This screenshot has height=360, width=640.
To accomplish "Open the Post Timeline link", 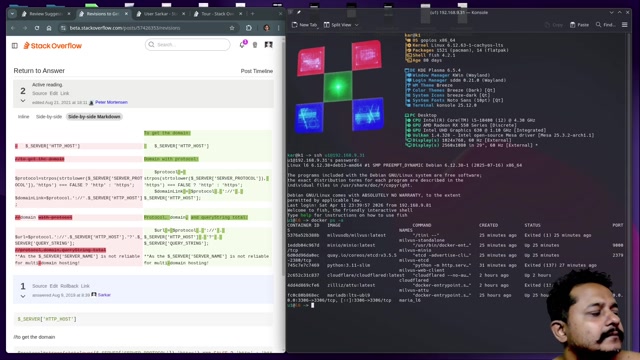I will coord(257,71).
